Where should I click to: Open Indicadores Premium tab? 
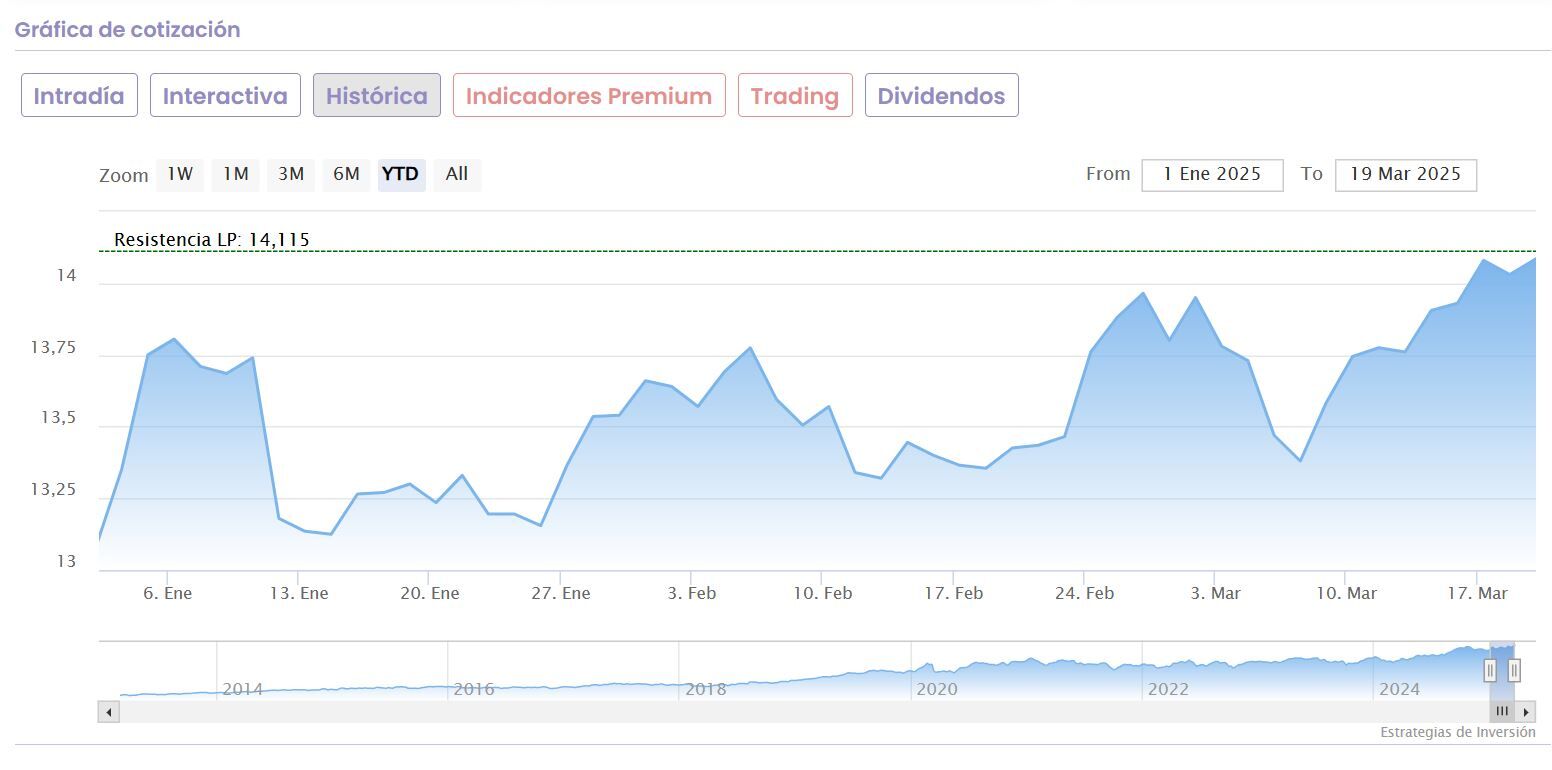[589, 96]
